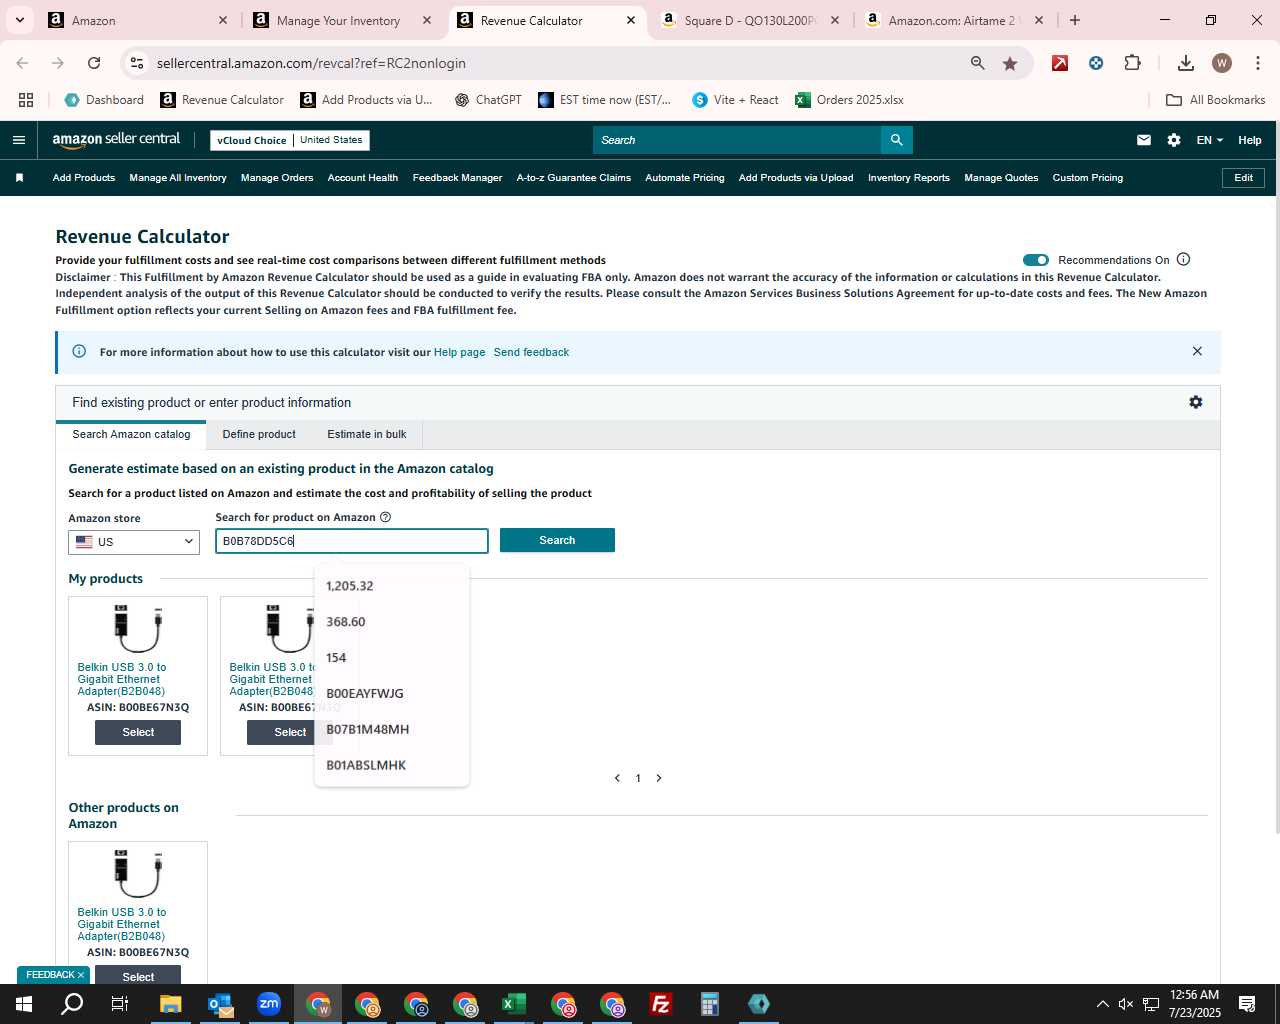Click Belkin adapter thumbnail under Other products
Viewport: 1280px width, 1024px height.
[138, 874]
